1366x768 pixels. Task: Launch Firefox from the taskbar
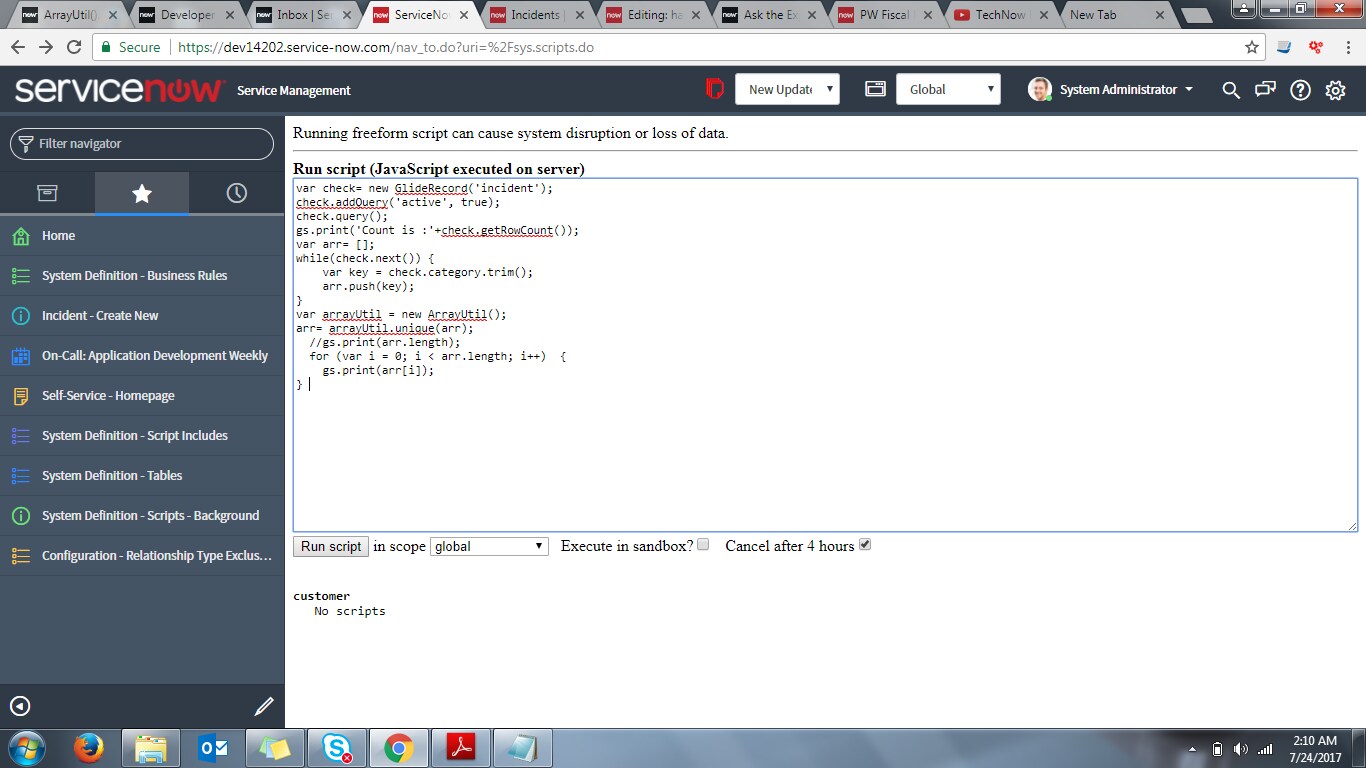point(89,748)
